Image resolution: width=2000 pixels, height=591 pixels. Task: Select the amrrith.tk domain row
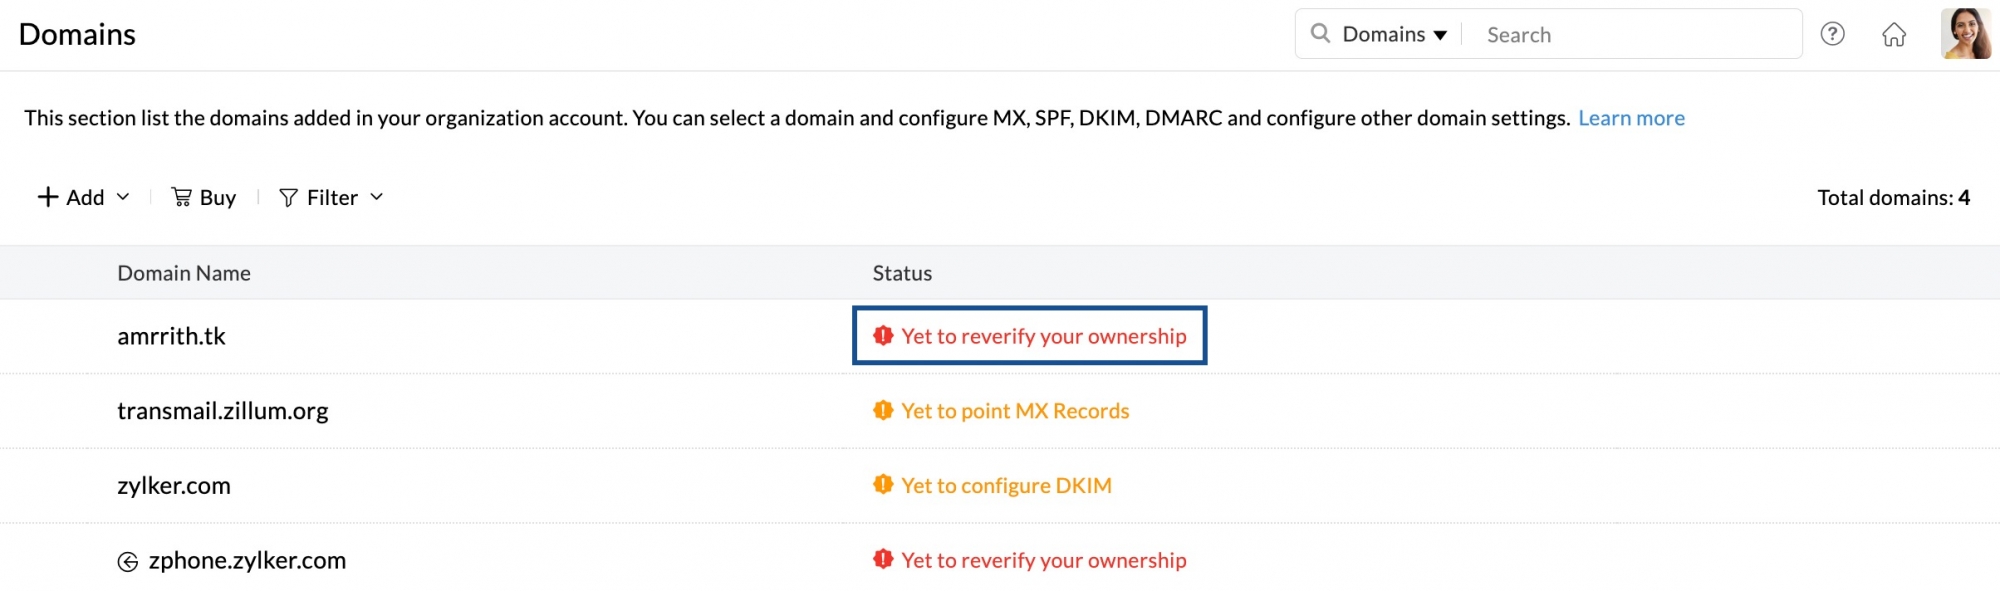tap(172, 336)
